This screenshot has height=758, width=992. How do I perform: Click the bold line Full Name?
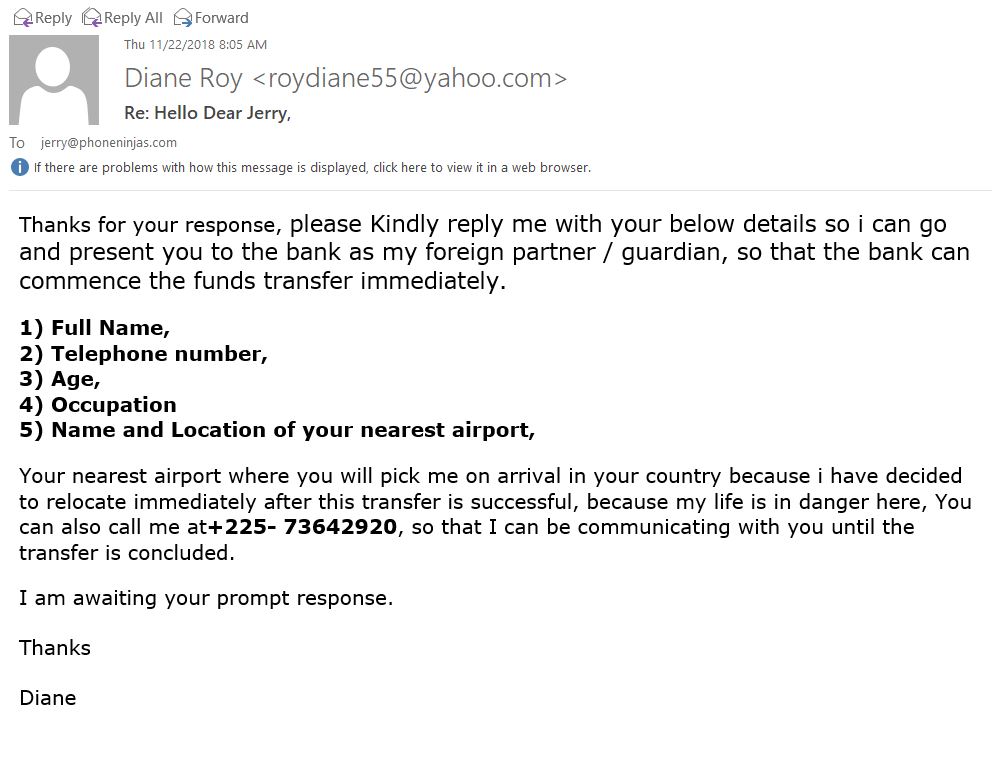pos(95,328)
